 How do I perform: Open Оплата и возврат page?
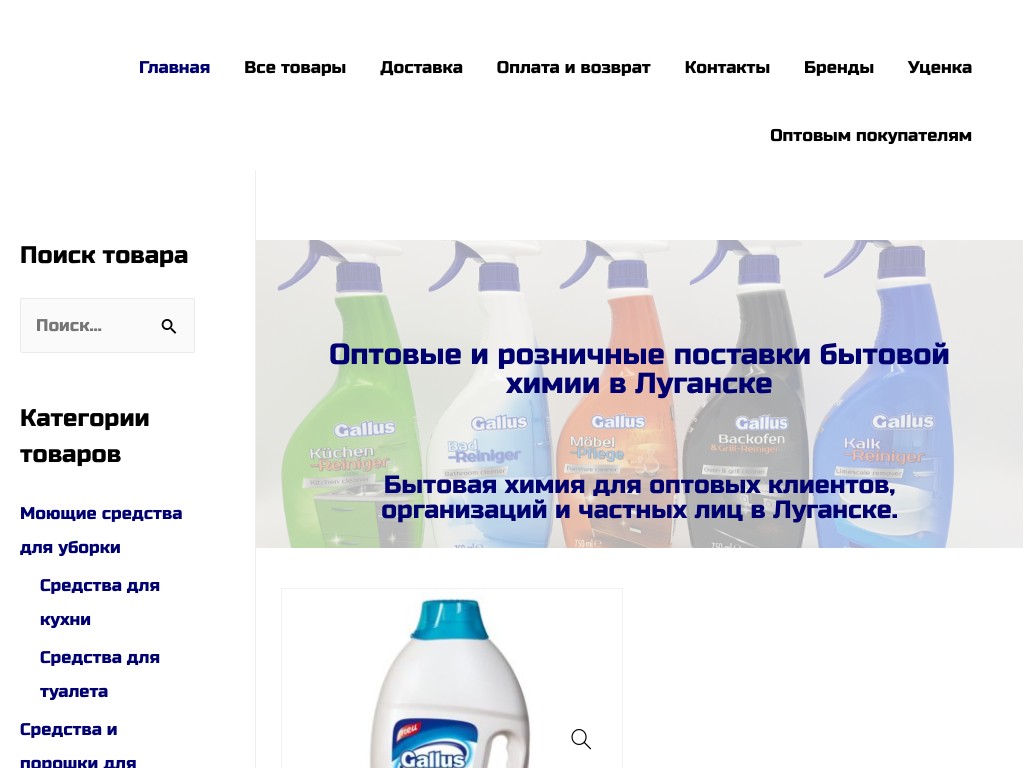pyautogui.click(x=573, y=67)
